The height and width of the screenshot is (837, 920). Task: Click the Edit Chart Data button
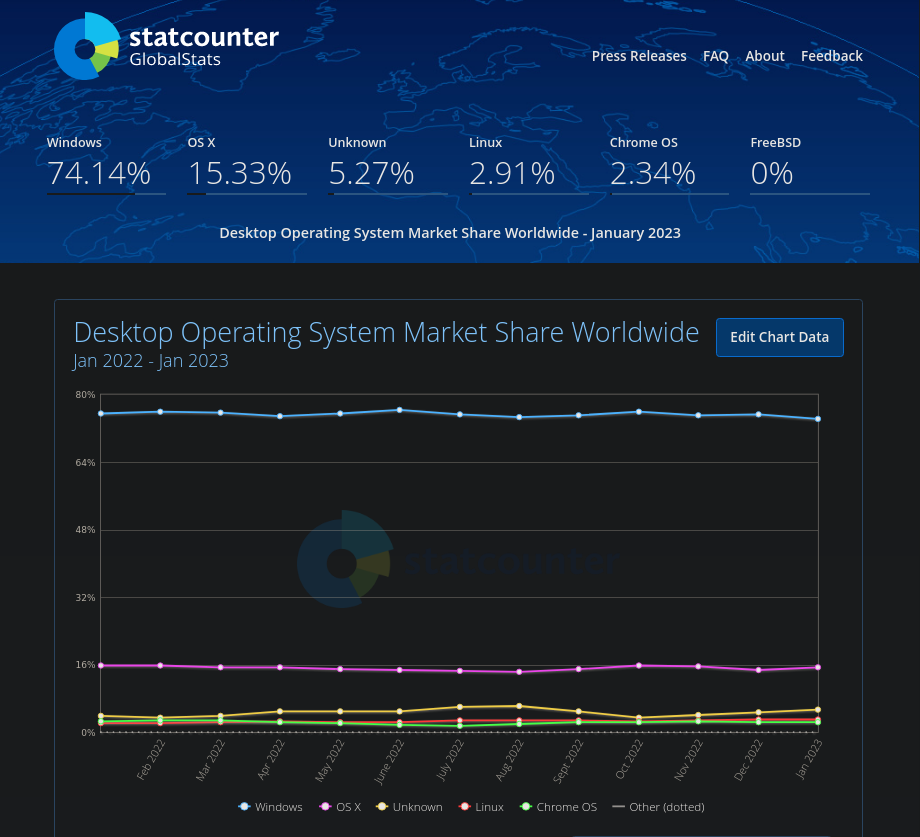click(x=780, y=337)
